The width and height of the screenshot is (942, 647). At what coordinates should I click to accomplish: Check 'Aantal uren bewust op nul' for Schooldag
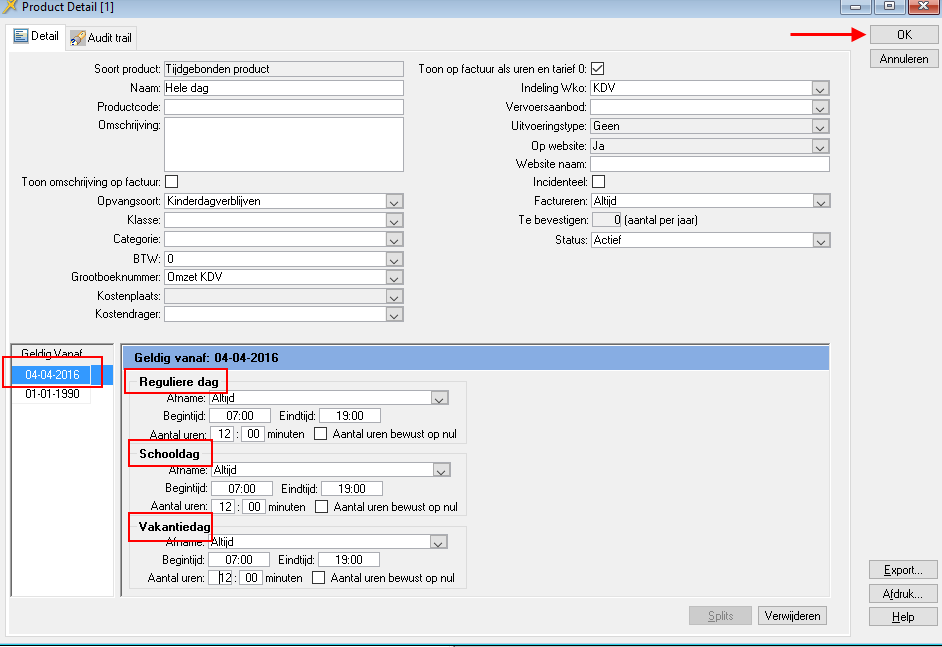[321, 507]
